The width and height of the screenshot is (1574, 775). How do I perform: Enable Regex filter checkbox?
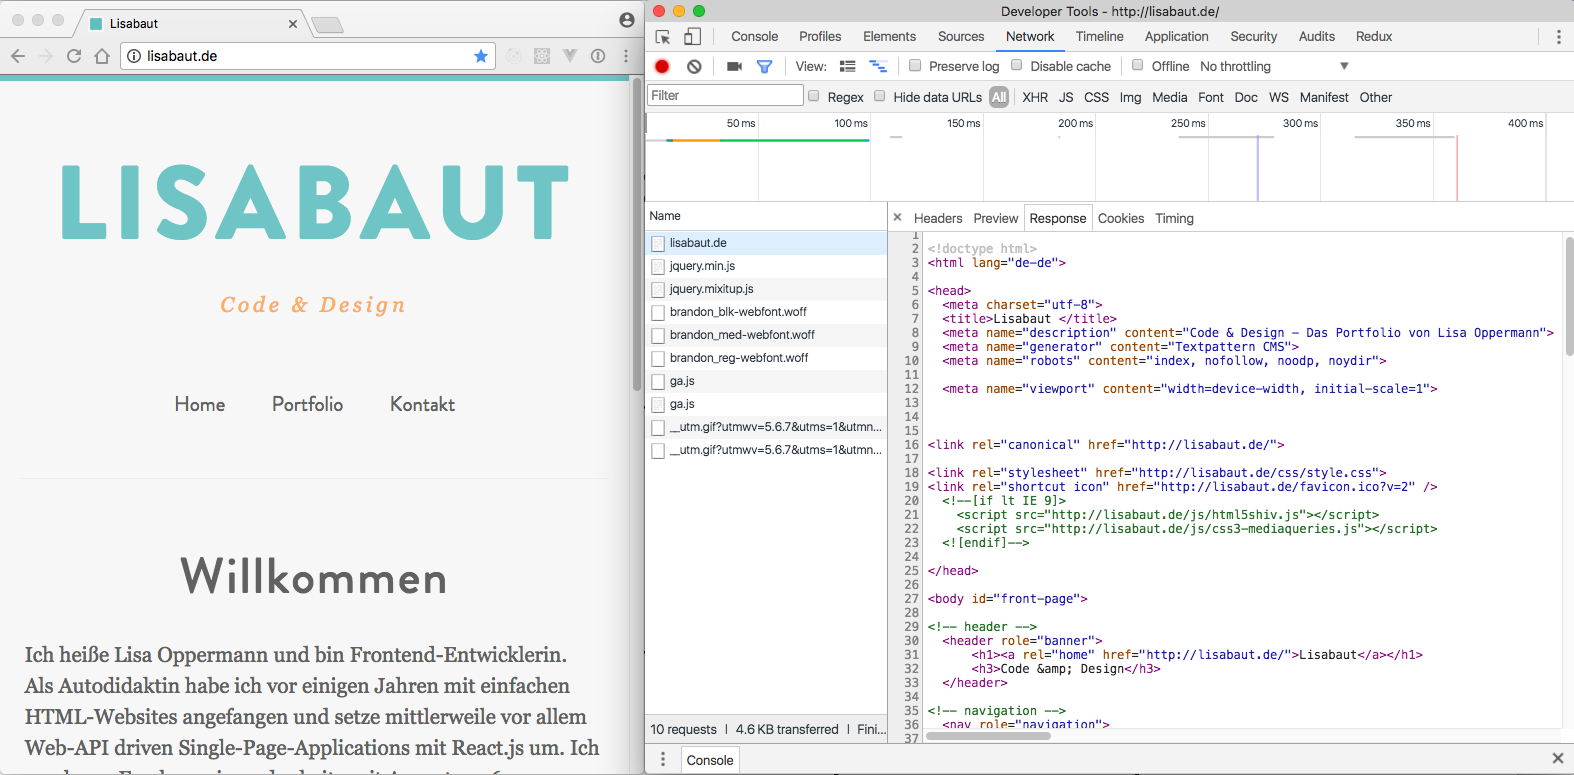click(814, 96)
